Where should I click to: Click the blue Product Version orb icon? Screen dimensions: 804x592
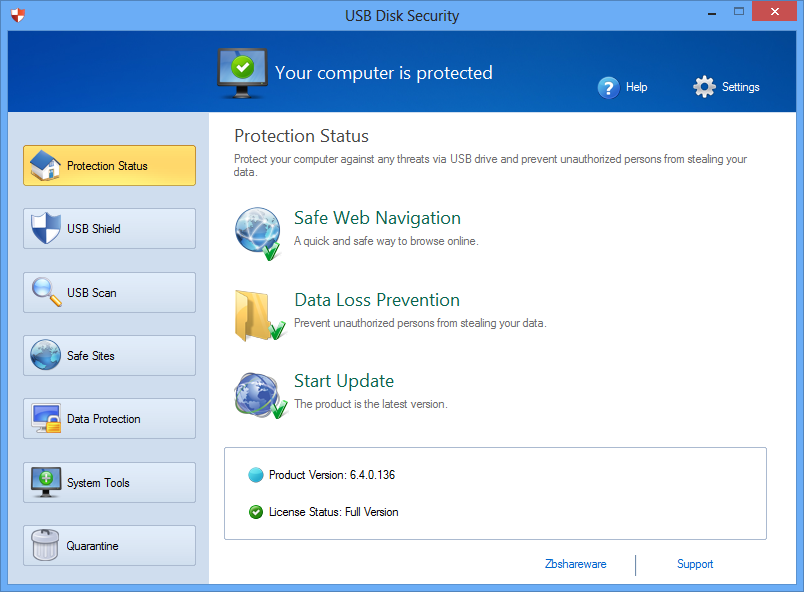point(256,475)
